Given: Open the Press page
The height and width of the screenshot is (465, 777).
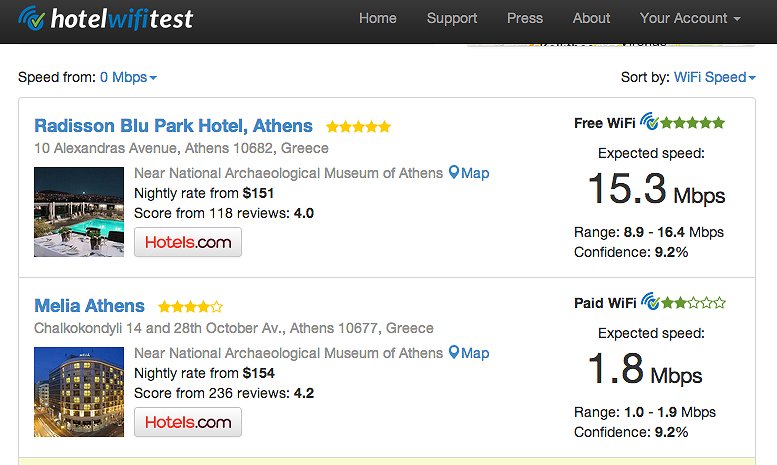Looking at the screenshot, I should coord(525,18).
